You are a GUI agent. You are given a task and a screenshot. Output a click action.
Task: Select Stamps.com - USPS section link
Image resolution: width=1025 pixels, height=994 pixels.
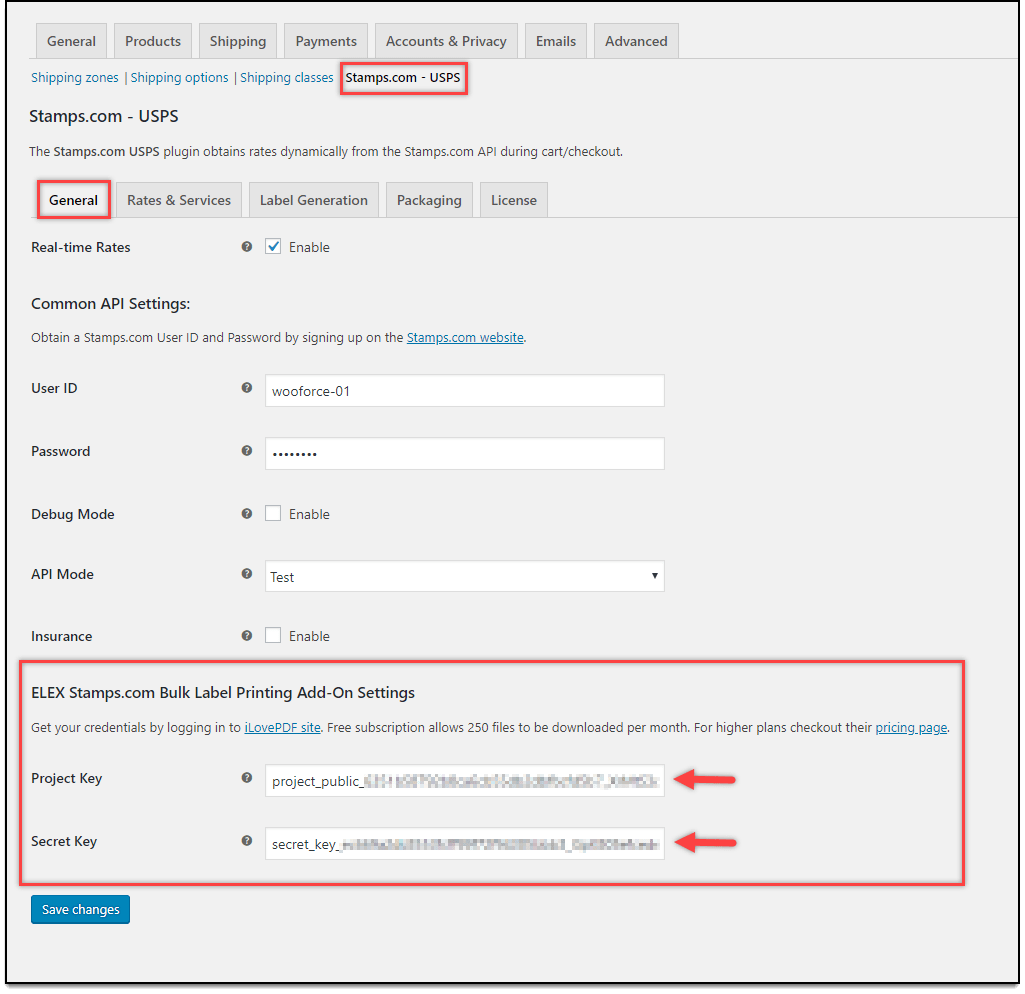[403, 78]
